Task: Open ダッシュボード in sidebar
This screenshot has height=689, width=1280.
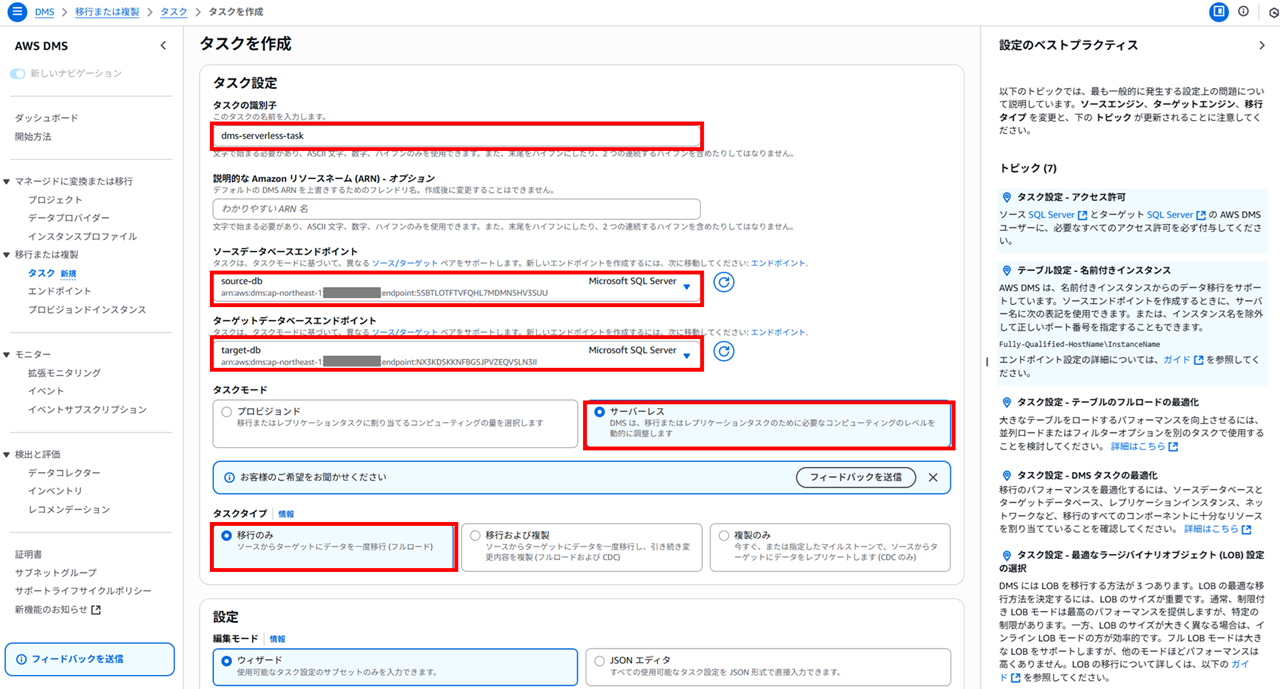Action: pyautogui.click(x=46, y=118)
